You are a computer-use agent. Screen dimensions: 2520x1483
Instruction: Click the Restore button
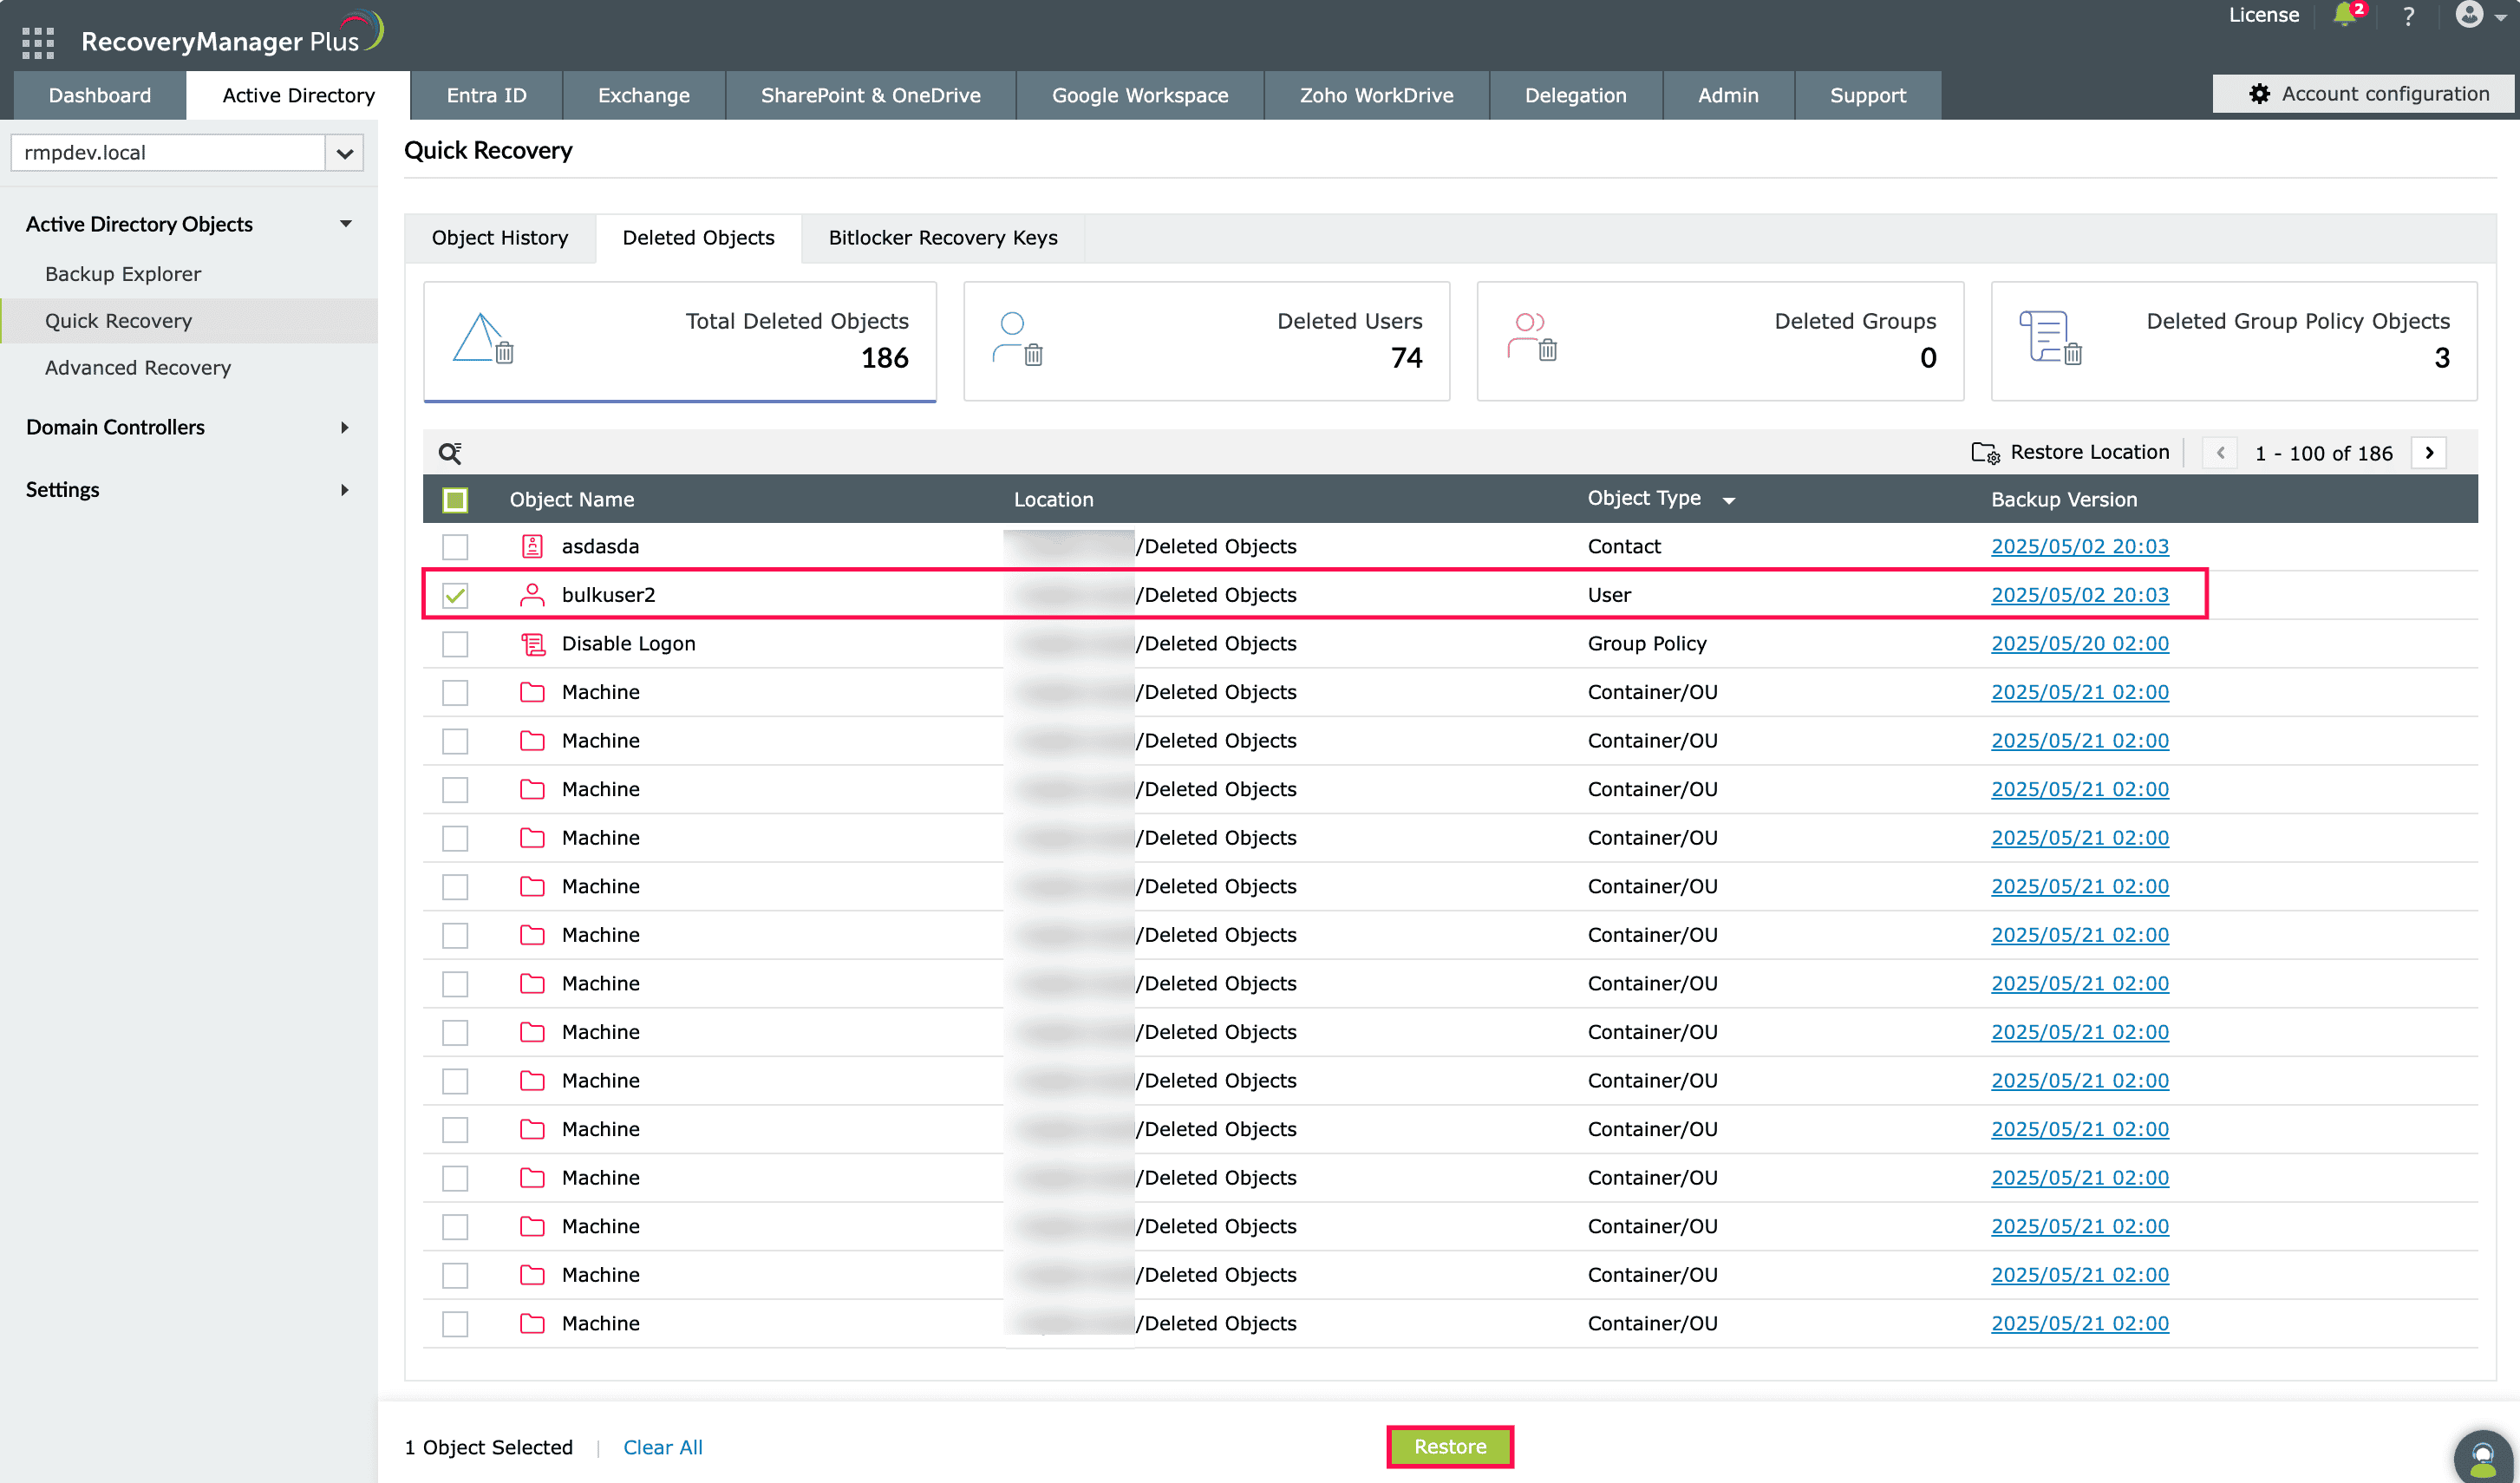[x=1449, y=1446]
